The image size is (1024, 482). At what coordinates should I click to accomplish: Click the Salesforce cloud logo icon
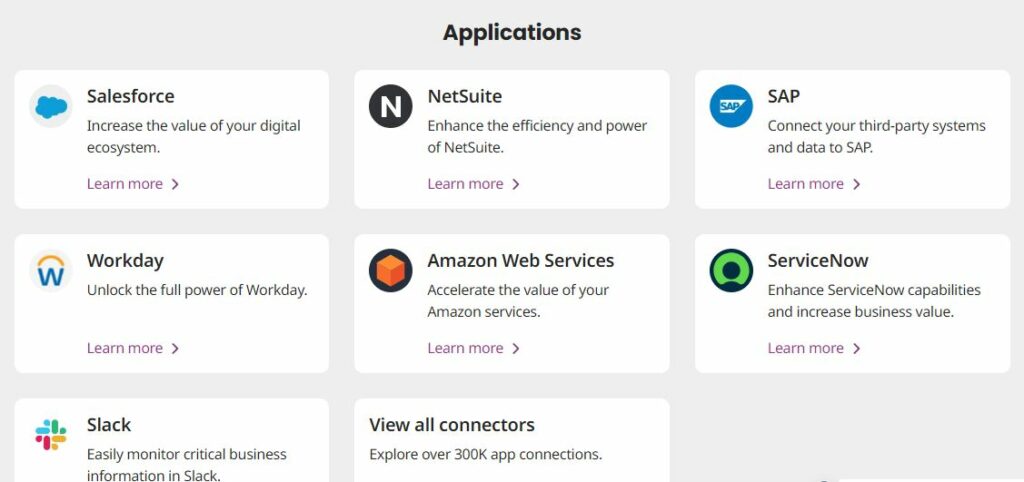click(x=51, y=106)
